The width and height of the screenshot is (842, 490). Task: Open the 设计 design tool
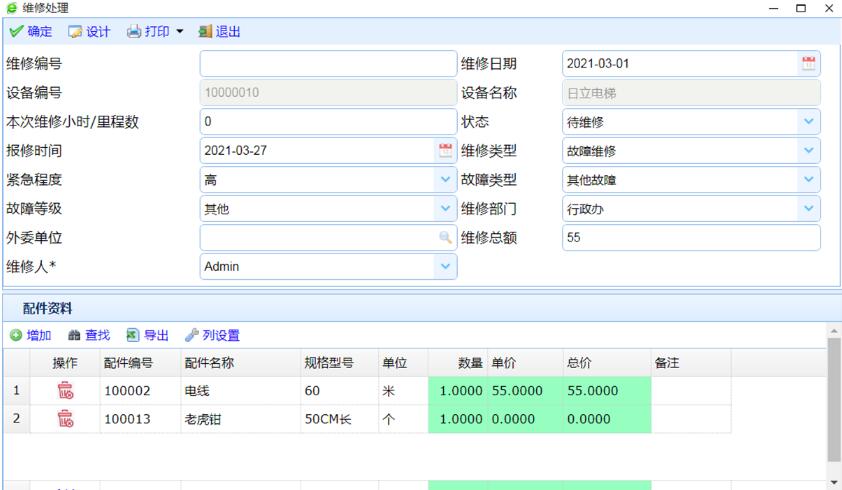(88, 32)
